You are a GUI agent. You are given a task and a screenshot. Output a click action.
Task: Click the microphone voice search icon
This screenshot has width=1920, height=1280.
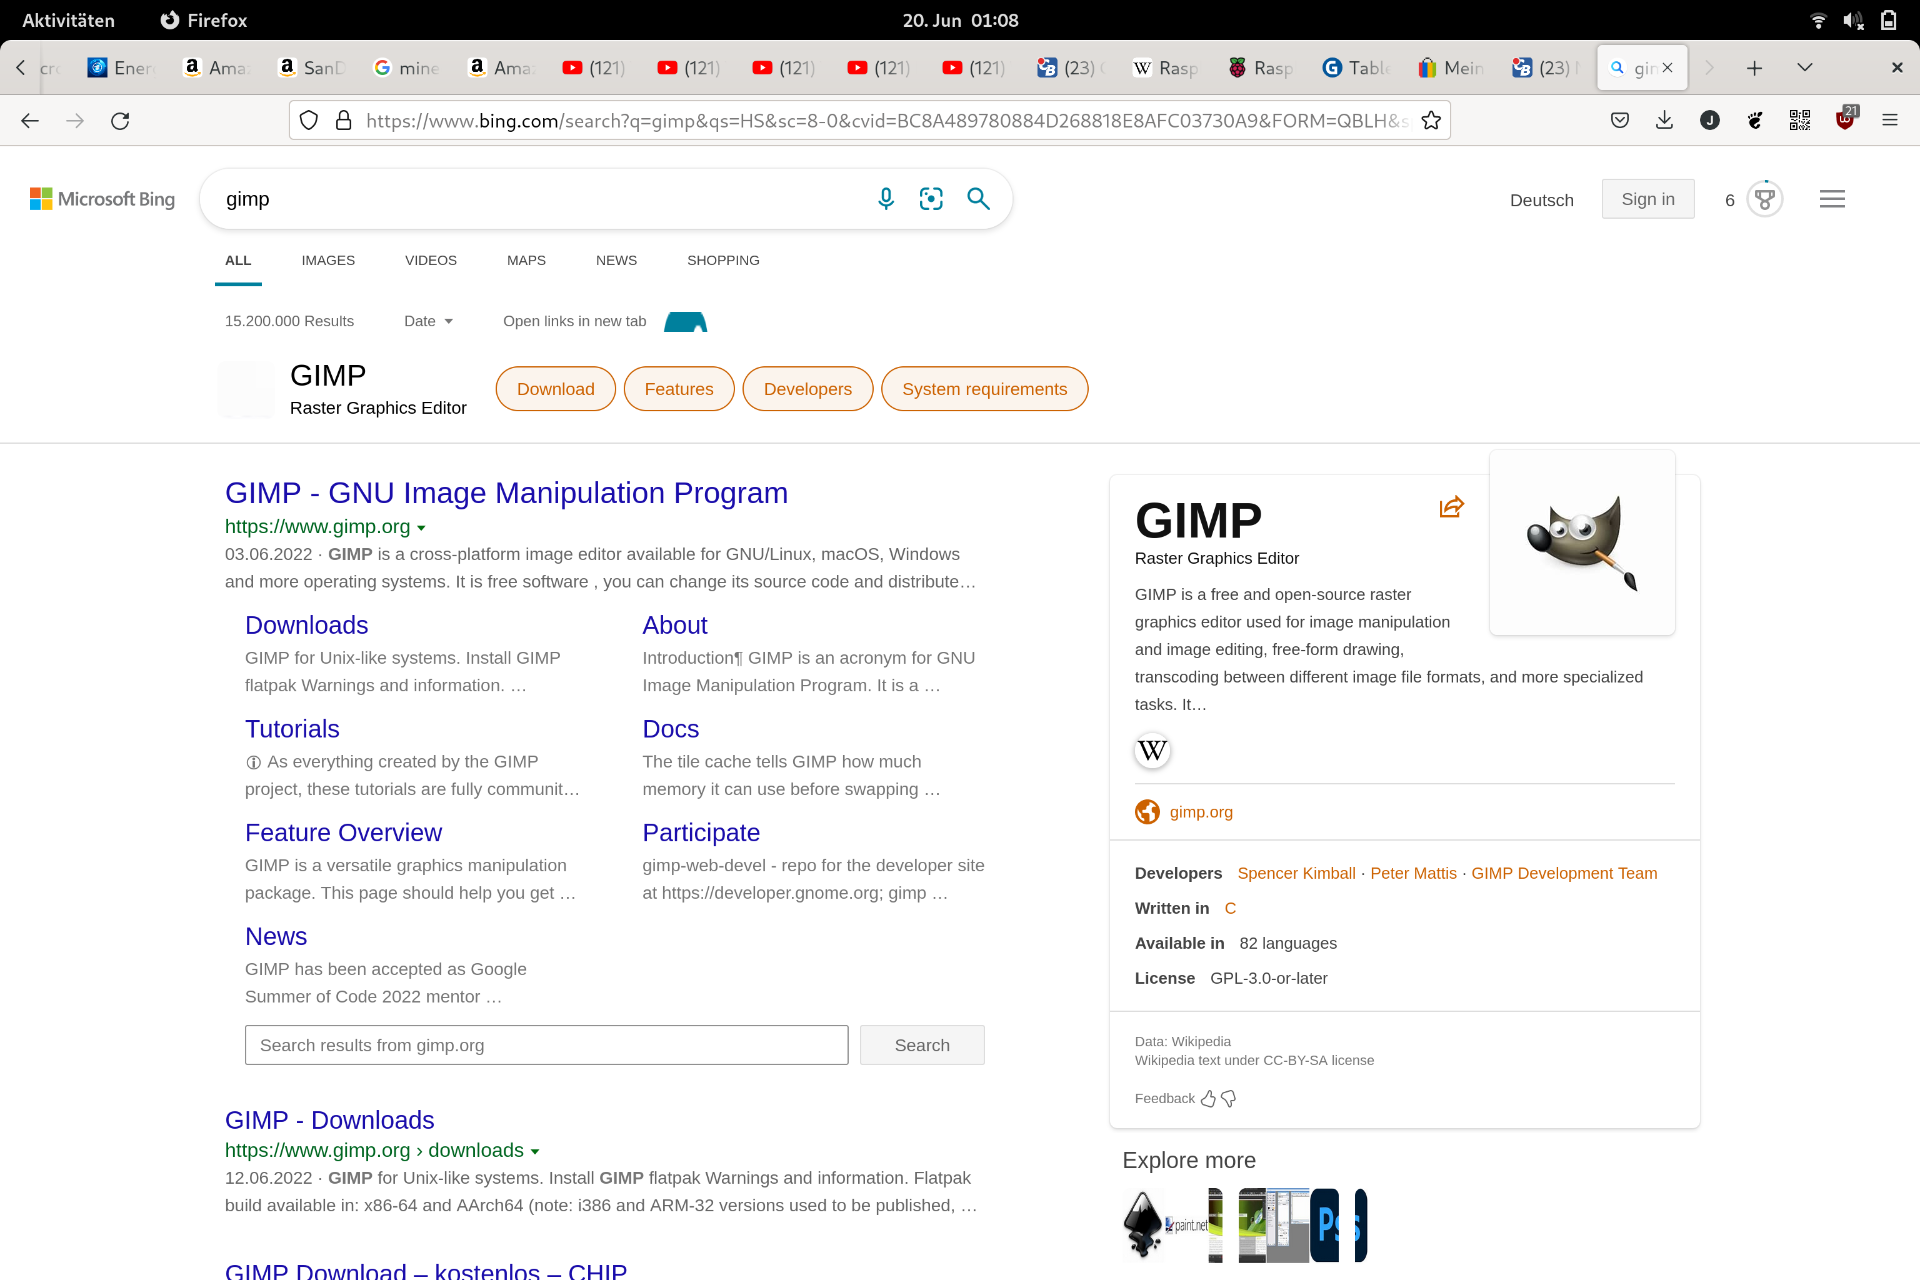(x=885, y=199)
